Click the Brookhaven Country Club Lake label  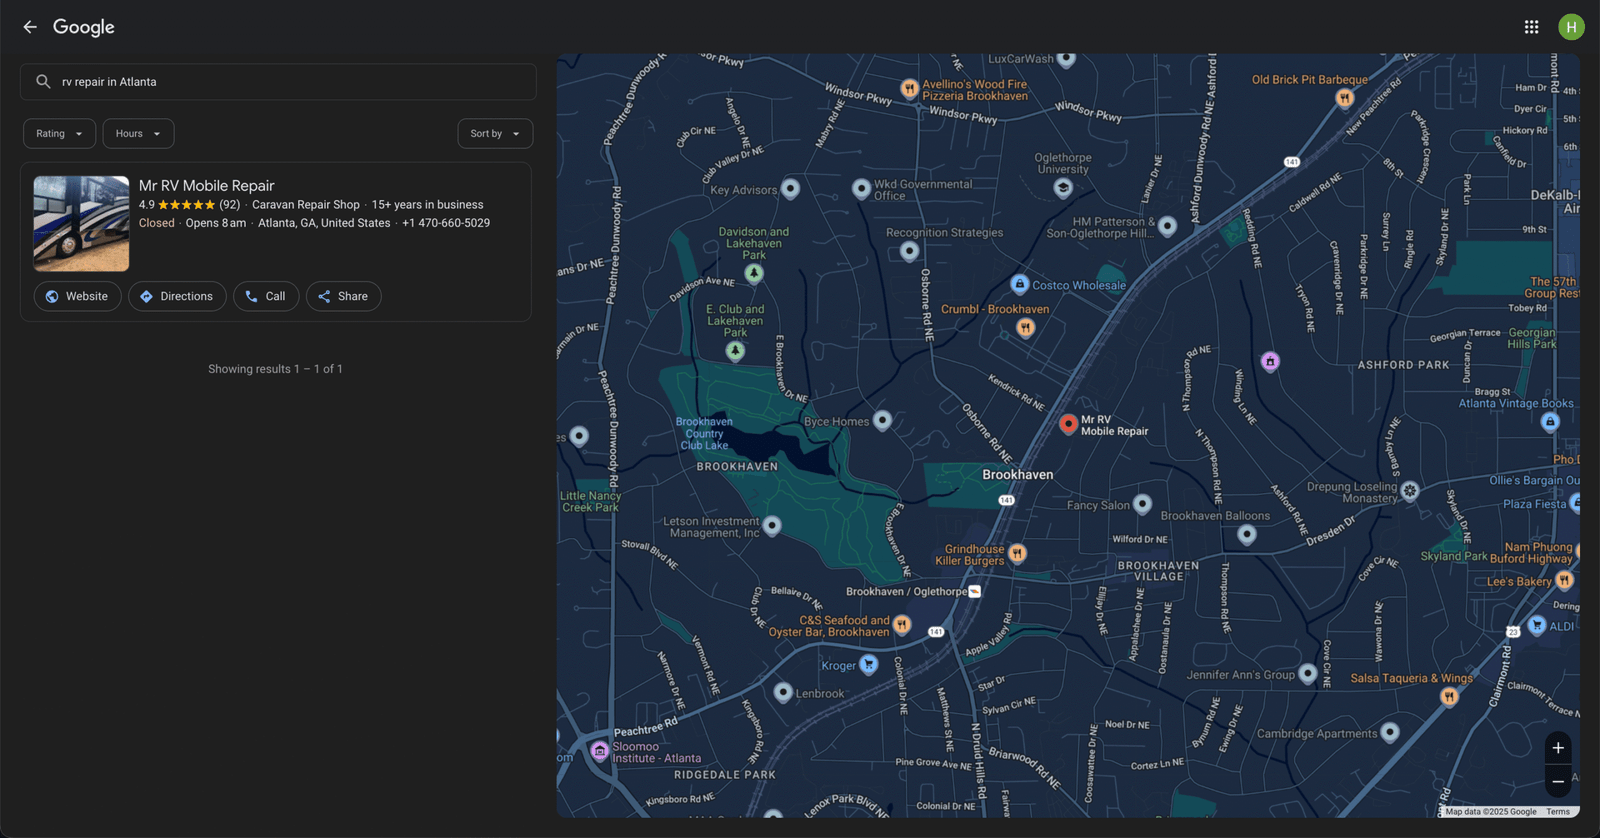704,433
